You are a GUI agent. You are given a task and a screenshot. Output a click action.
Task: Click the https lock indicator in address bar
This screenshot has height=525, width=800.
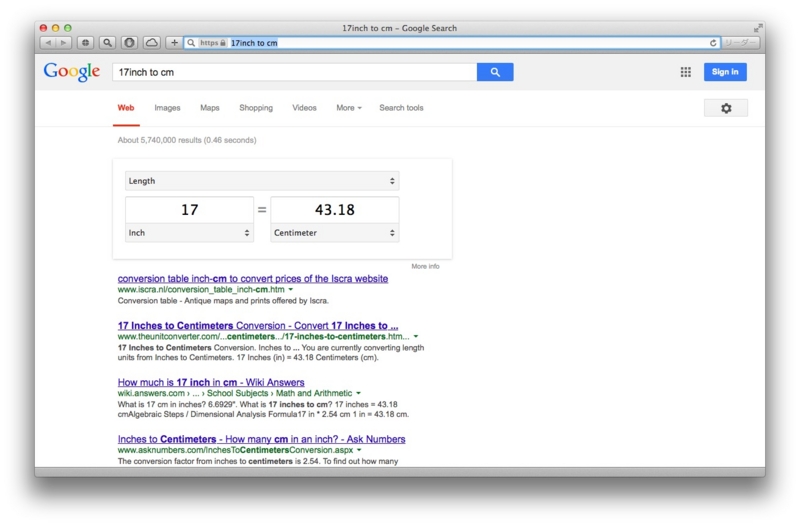point(213,43)
